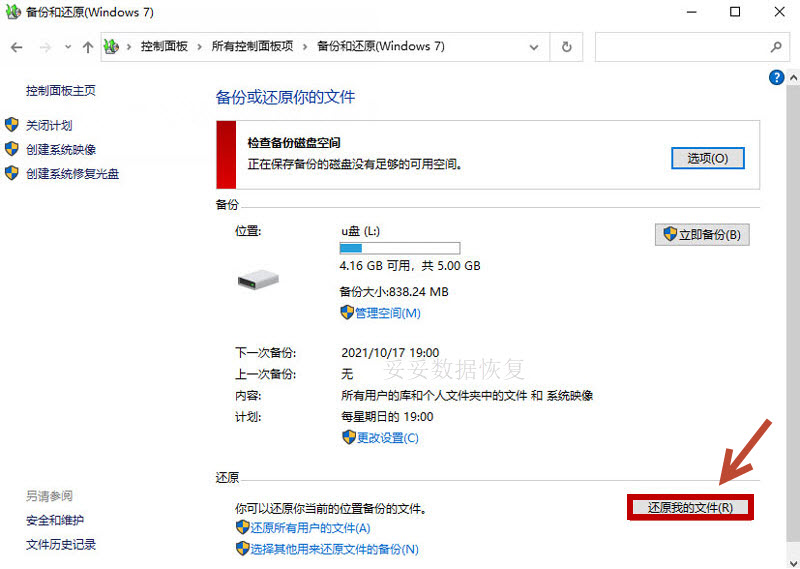This screenshot has height=569, width=800.
Task: Select text 检查备份磁盘空间
Action: (294, 143)
